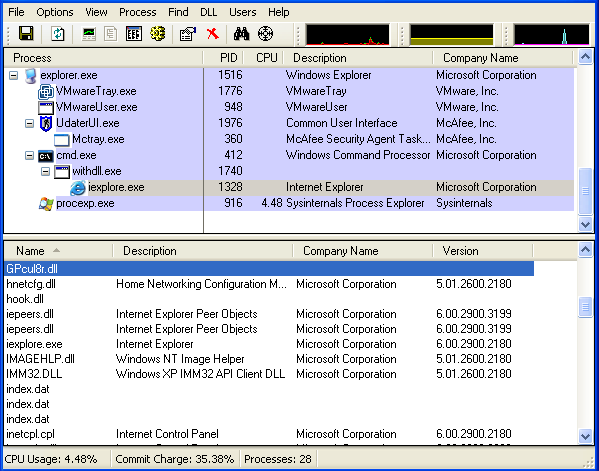Image resolution: width=599 pixels, height=471 pixels.
Task: Click the Commit Charge: 35.38% status entry
Action: coord(175,459)
